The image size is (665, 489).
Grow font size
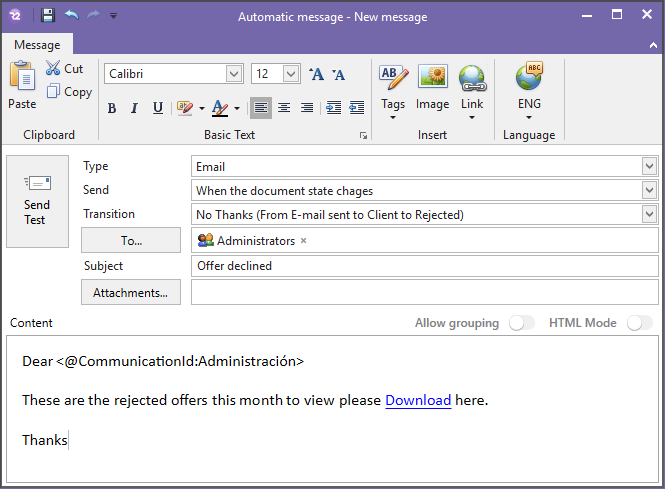click(316, 74)
